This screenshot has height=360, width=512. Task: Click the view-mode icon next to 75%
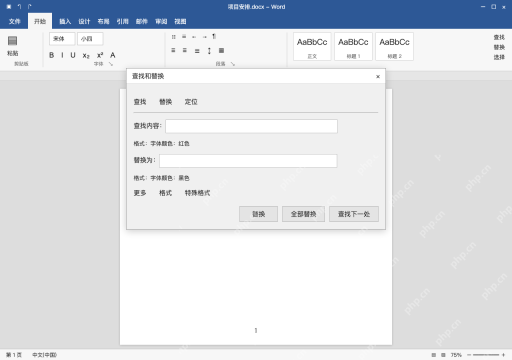click(x=443, y=355)
